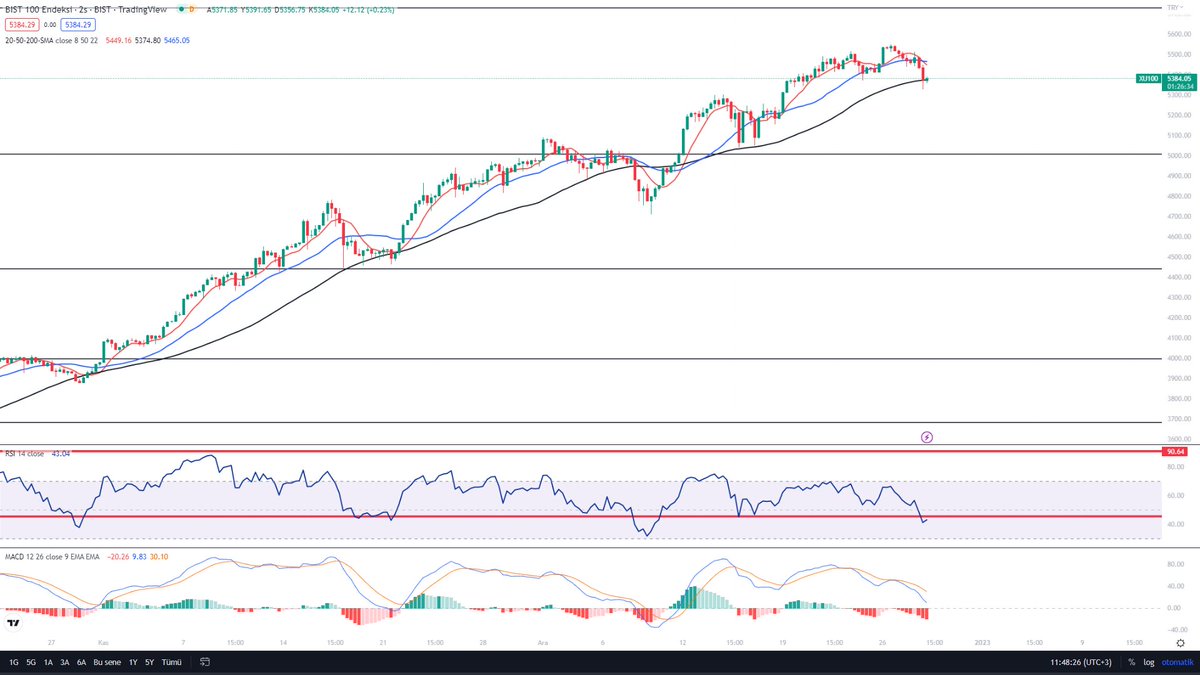
Task: Select the 1Y time range
Action: pyautogui.click(x=133, y=662)
